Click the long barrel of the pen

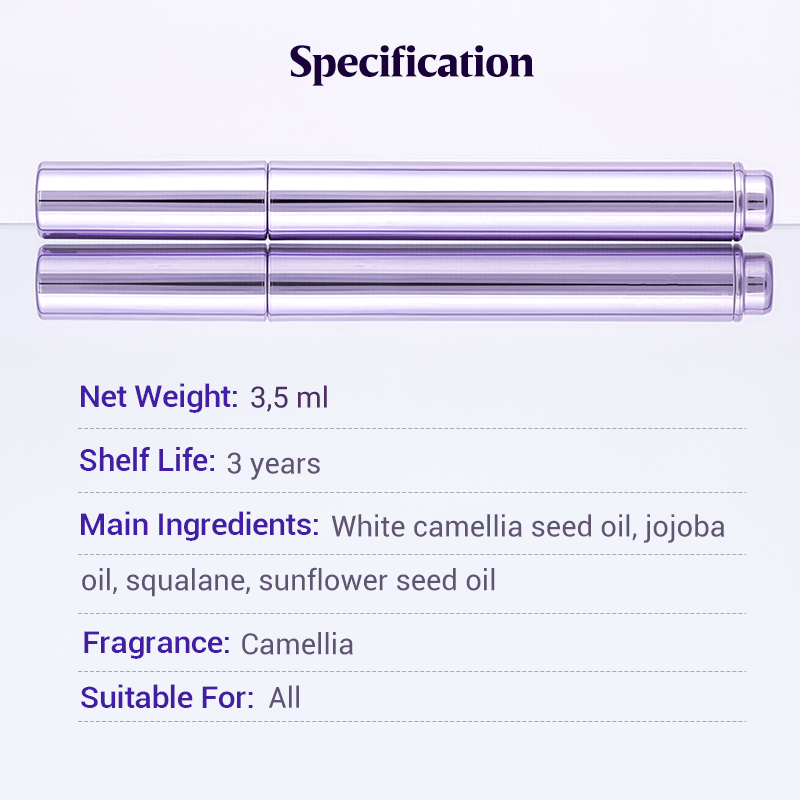click(x=500, y=200)
